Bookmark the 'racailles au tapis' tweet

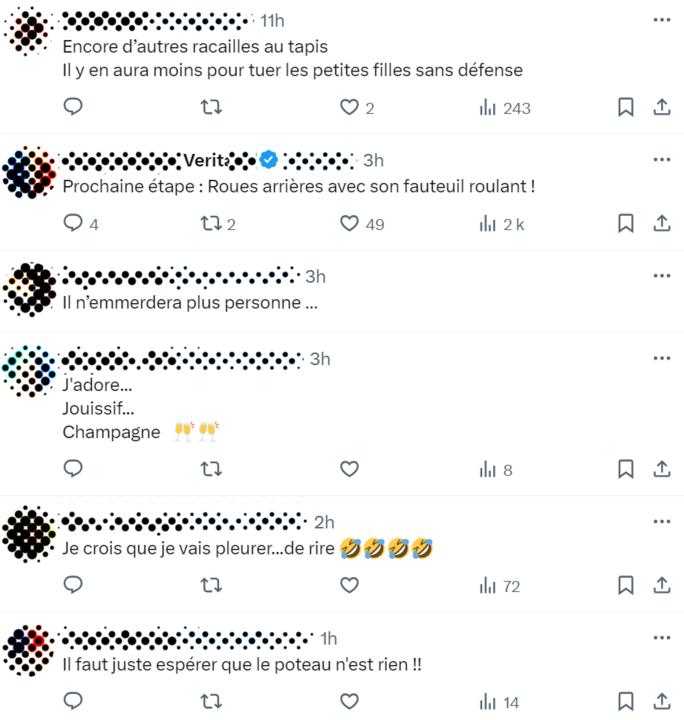point(626,107)
